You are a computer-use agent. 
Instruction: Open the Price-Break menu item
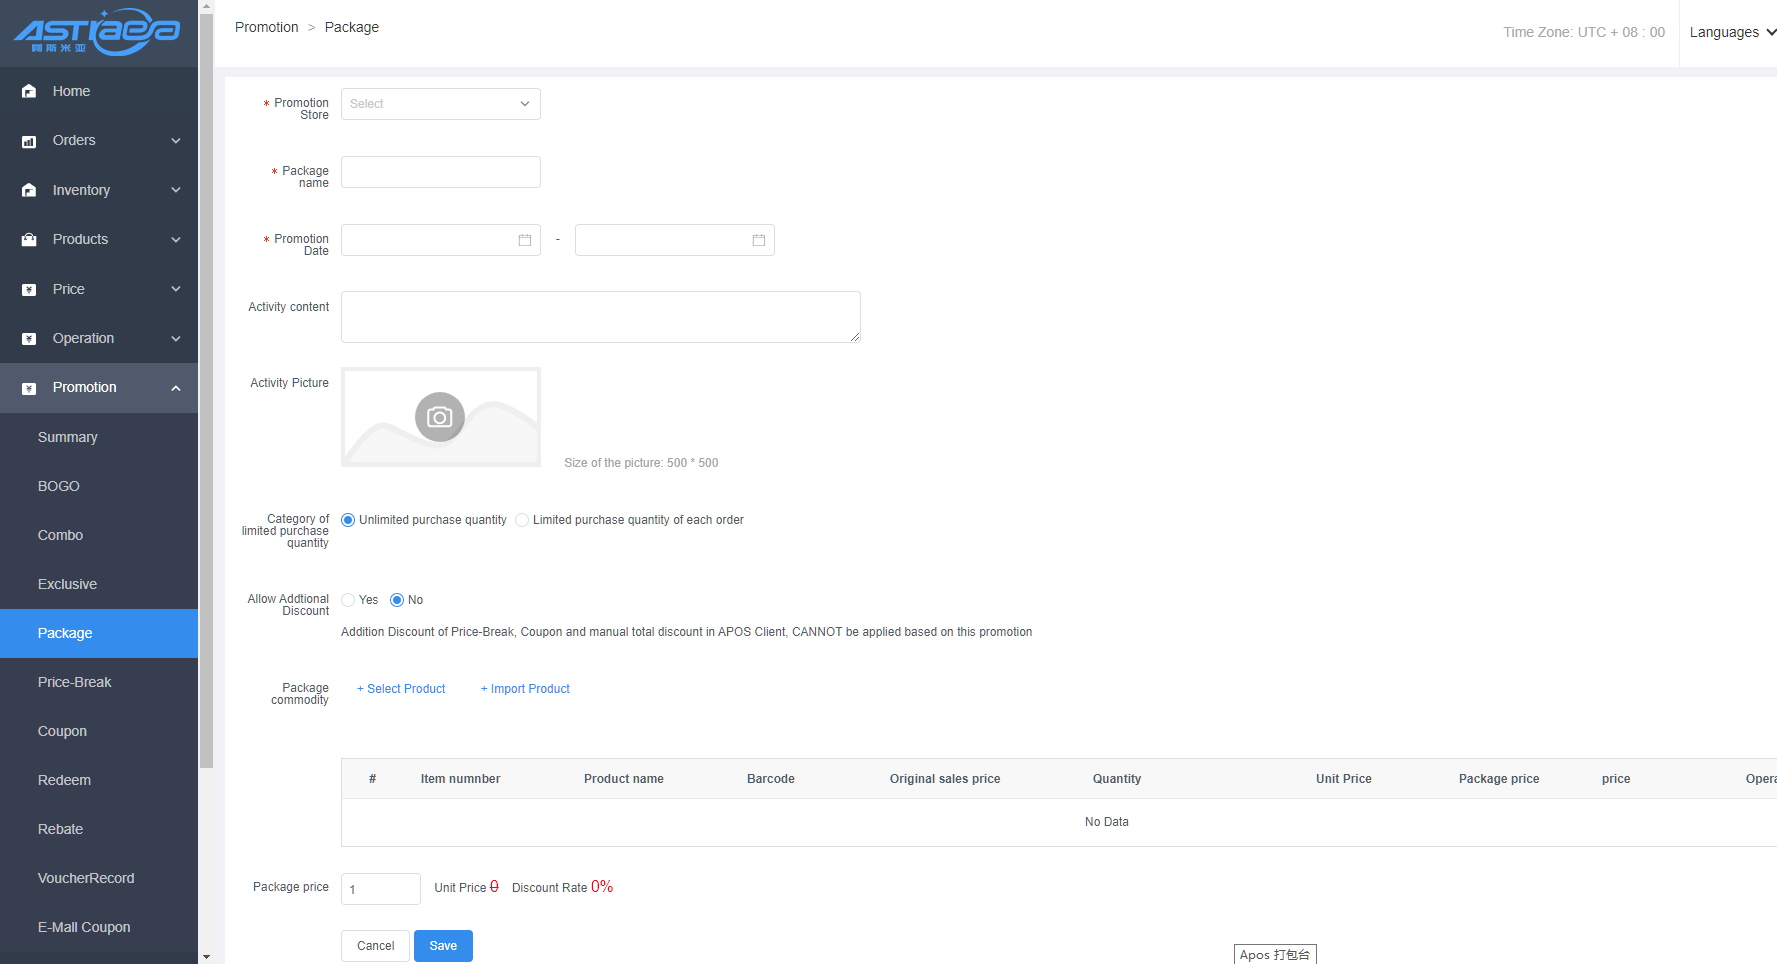(x=75, y=682)
